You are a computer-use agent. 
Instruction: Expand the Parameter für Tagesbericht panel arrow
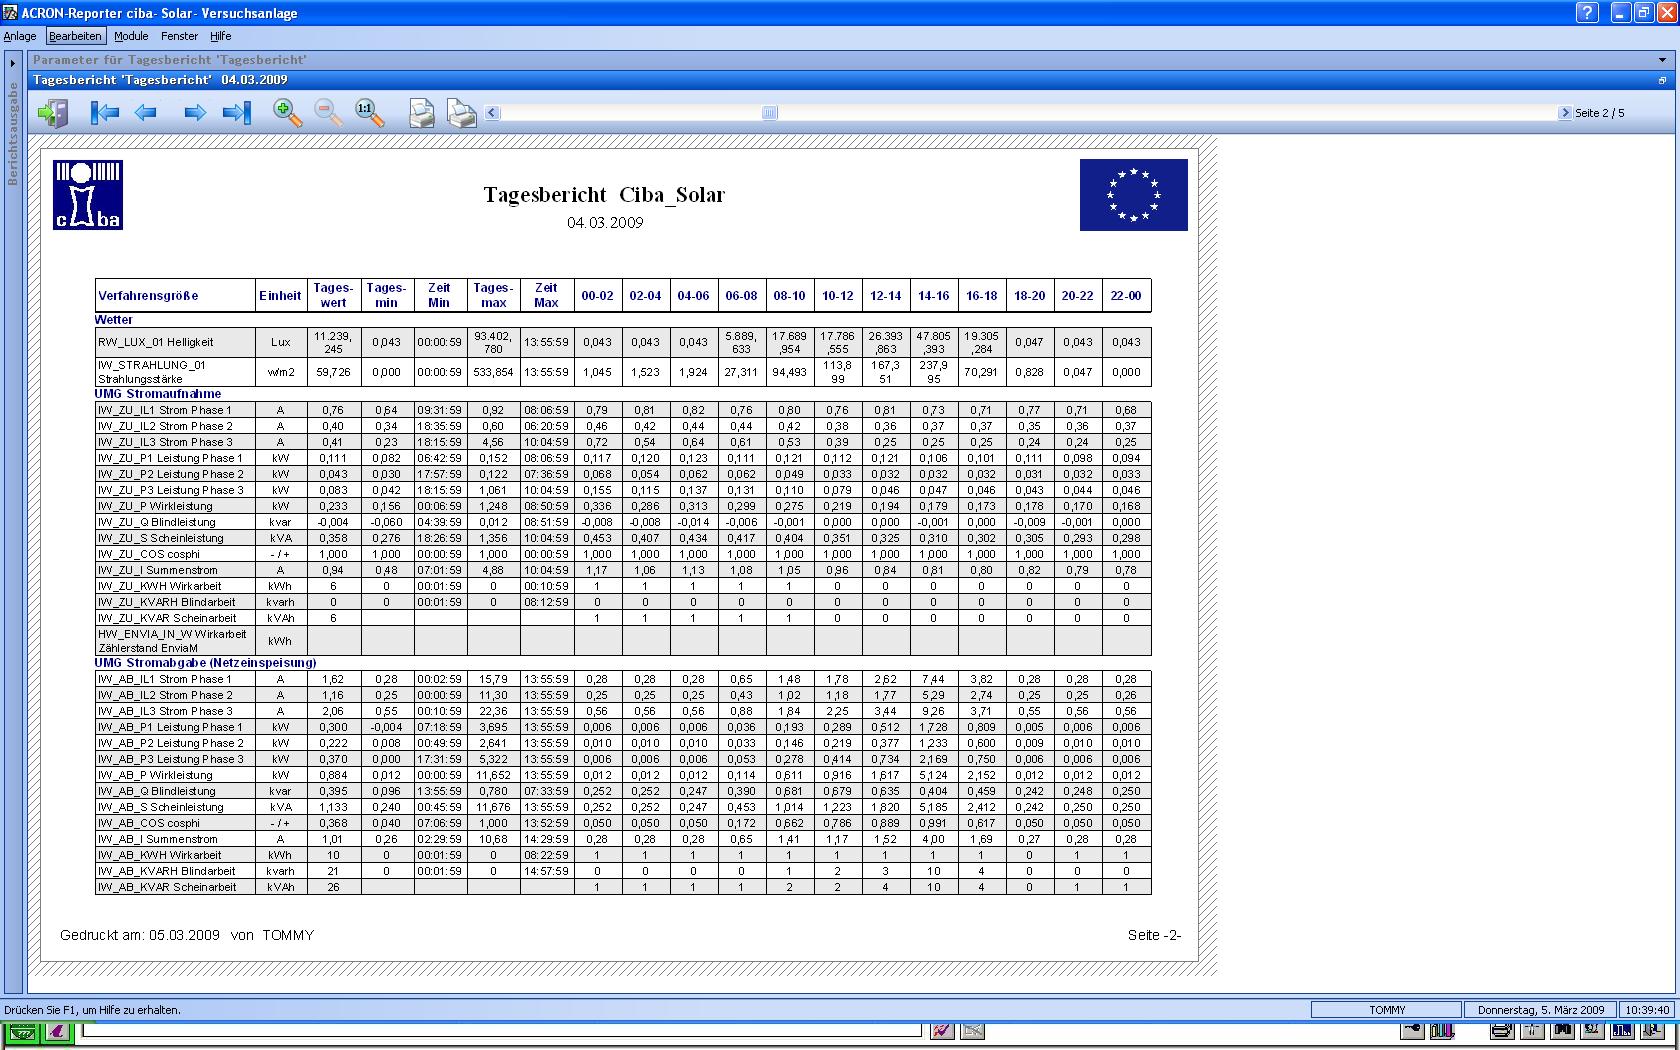pyautogui.click(x=1661, y=60)
